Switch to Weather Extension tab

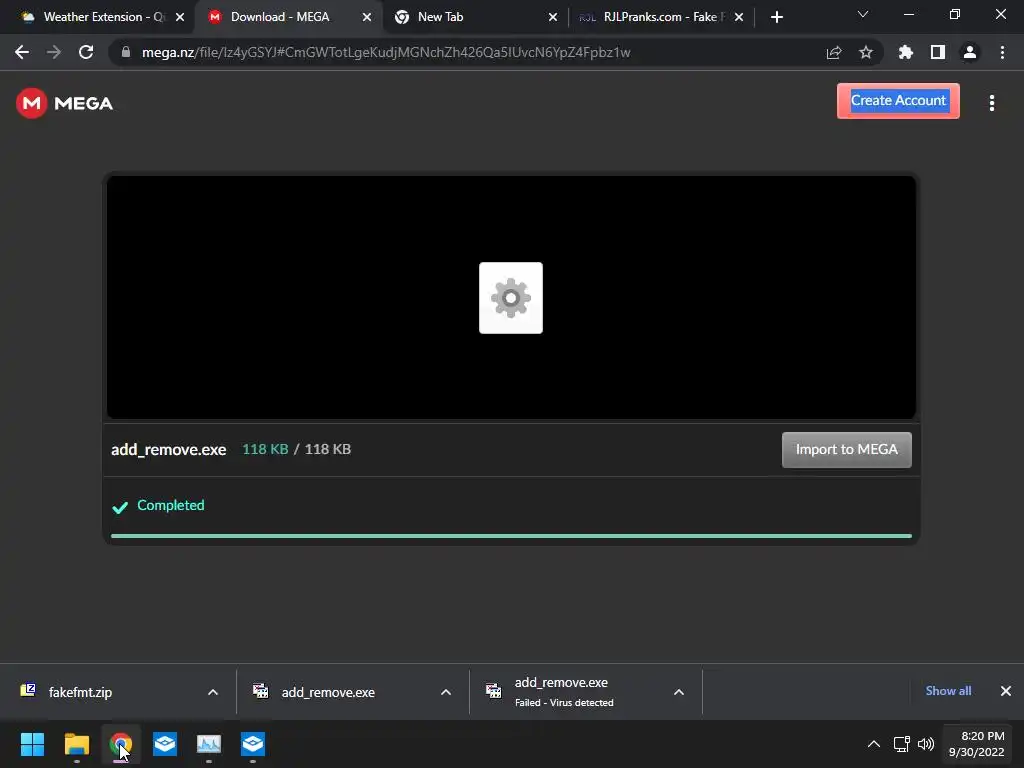96,17
